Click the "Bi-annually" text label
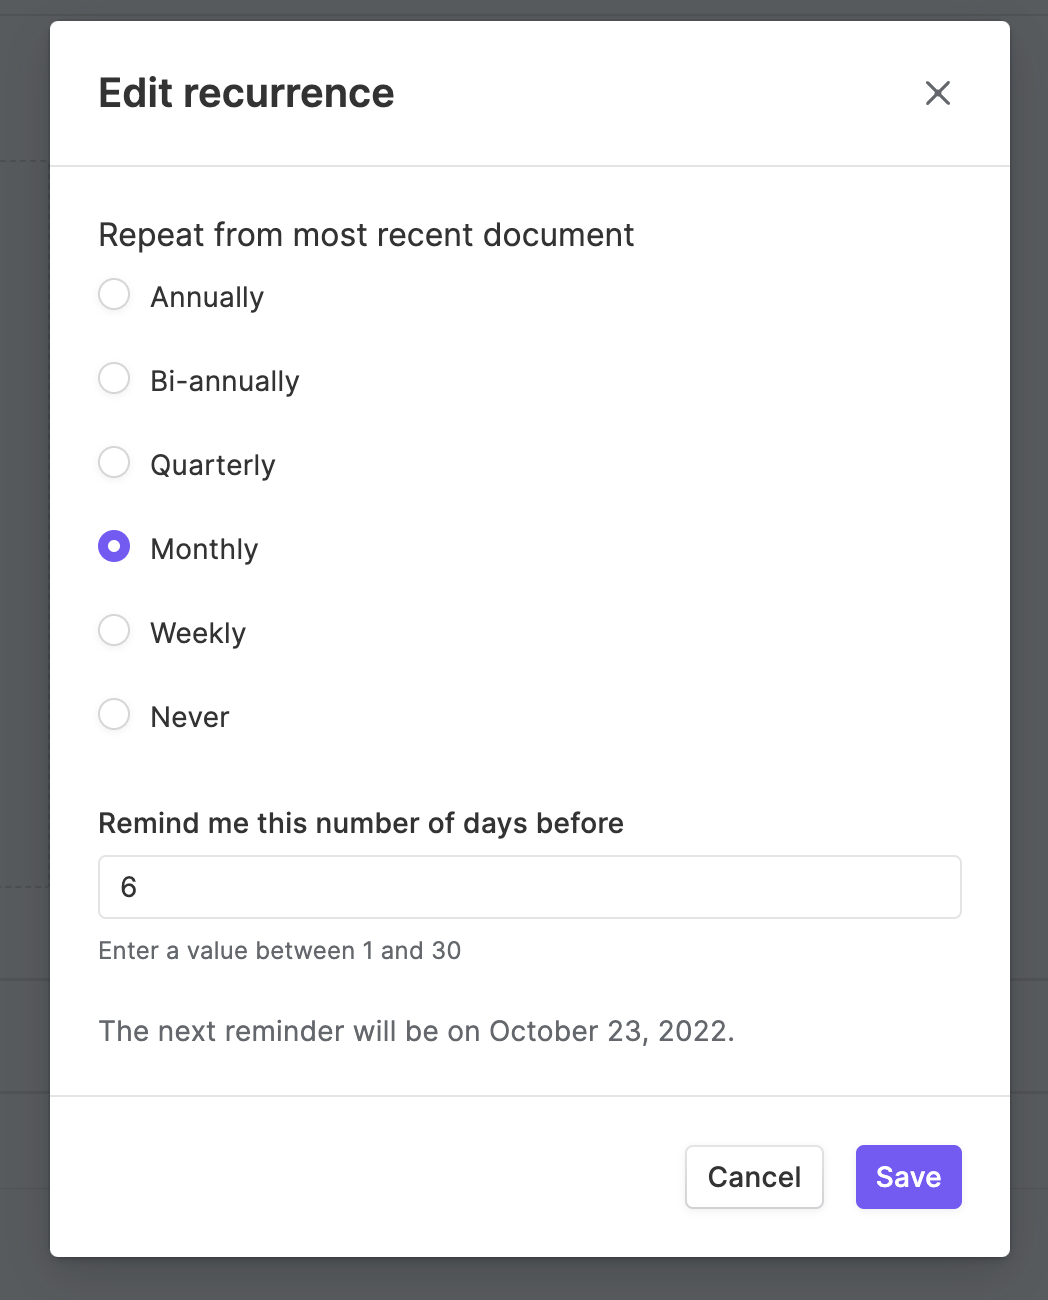This screenshot has height=1300, width=1048. (225, 381)
